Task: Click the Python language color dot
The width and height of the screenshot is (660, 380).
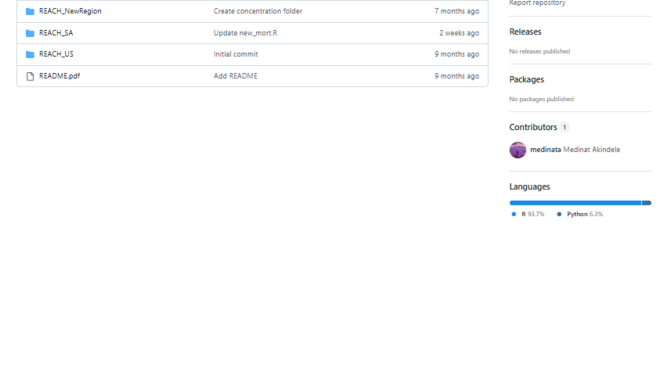Action: 559,214
